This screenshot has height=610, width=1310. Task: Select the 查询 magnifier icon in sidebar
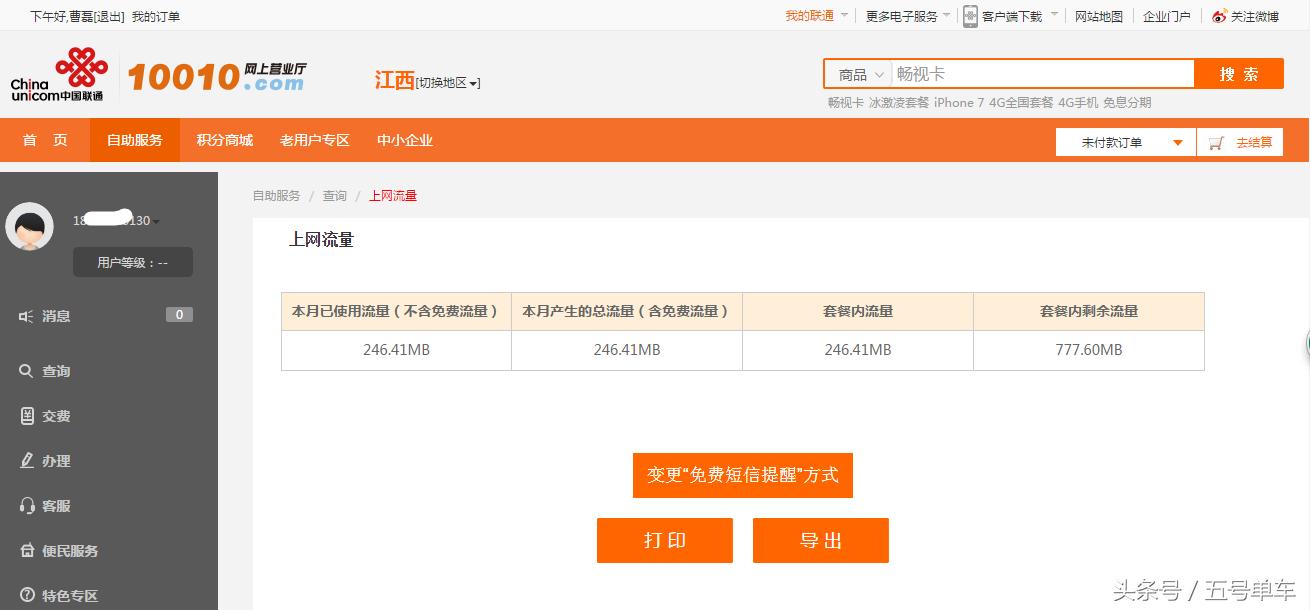(25, 371)
